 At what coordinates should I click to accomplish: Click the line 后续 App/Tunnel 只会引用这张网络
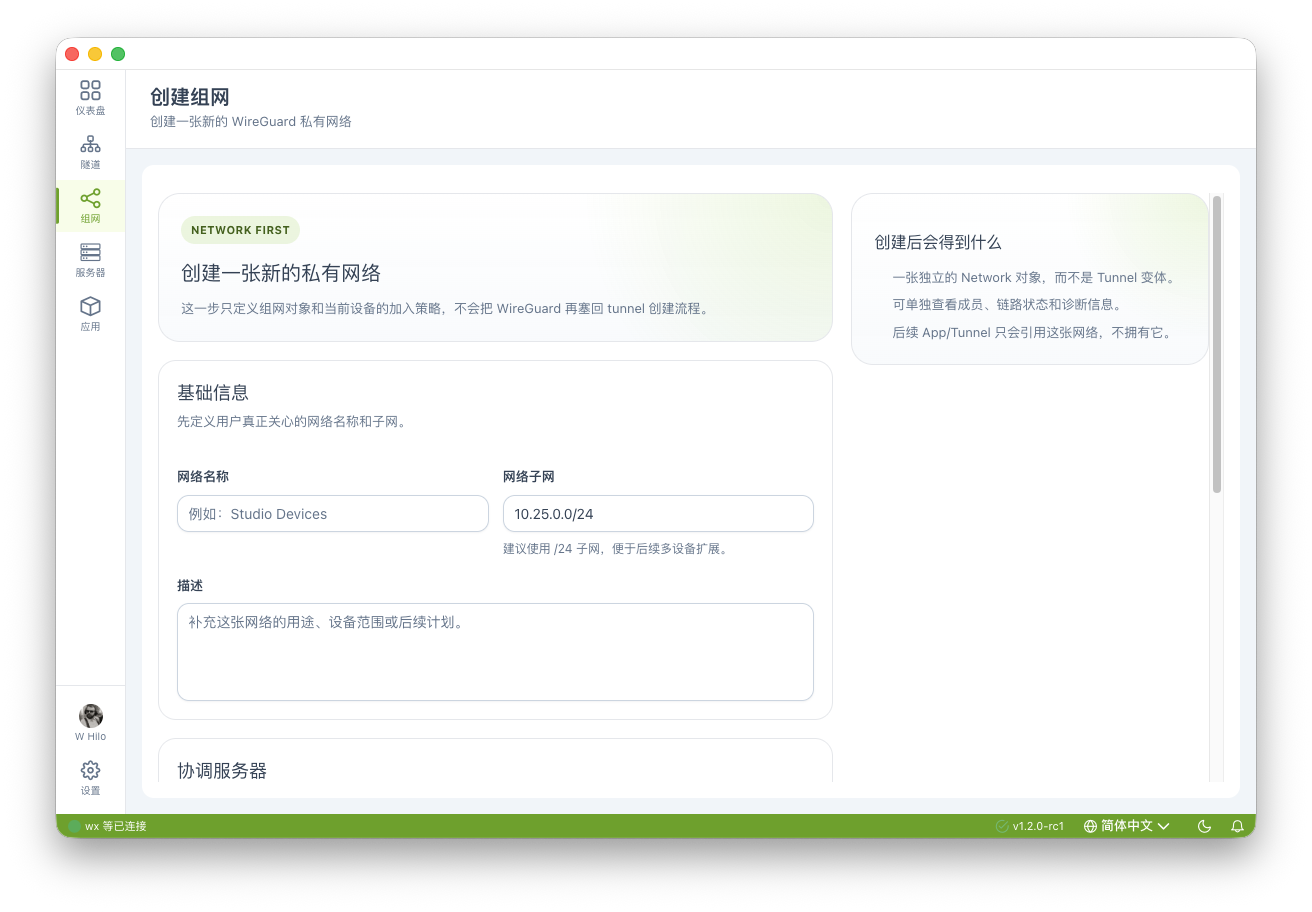point(1032,332)
